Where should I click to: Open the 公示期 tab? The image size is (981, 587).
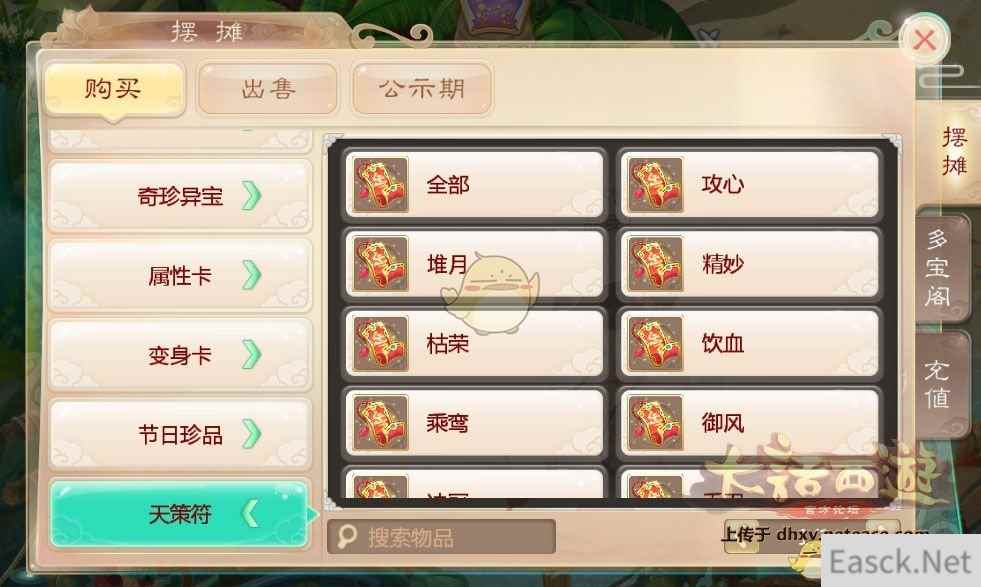pyautogui.click(x=422, y=89)
